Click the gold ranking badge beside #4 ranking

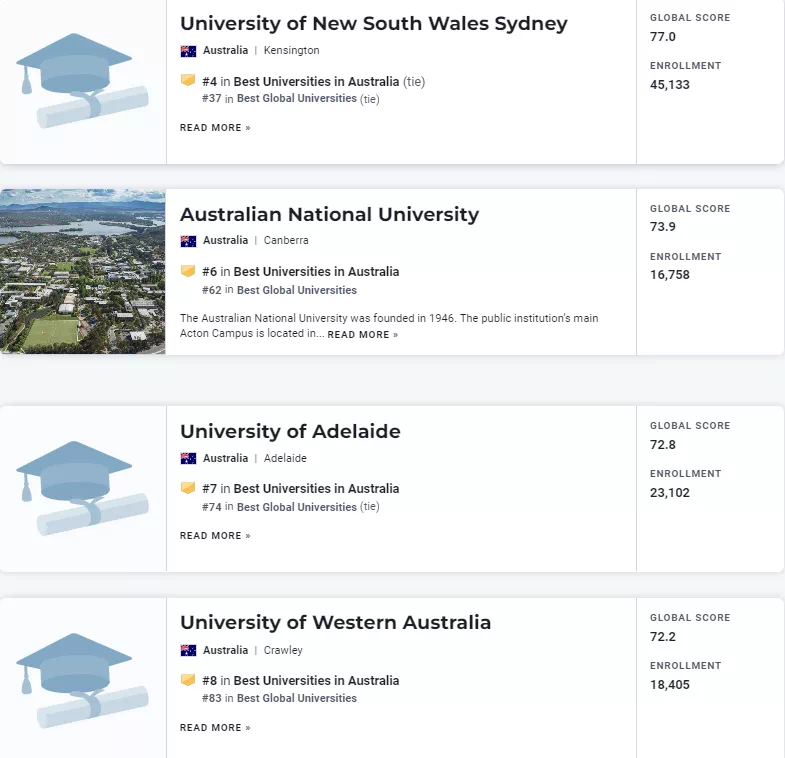coord(188,80)
